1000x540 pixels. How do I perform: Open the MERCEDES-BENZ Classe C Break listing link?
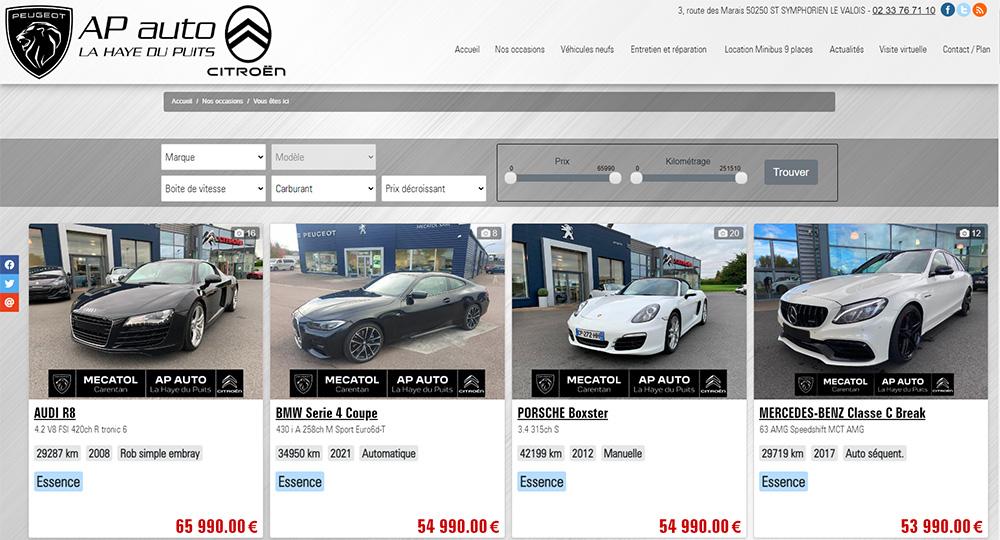tap(842, 413)
